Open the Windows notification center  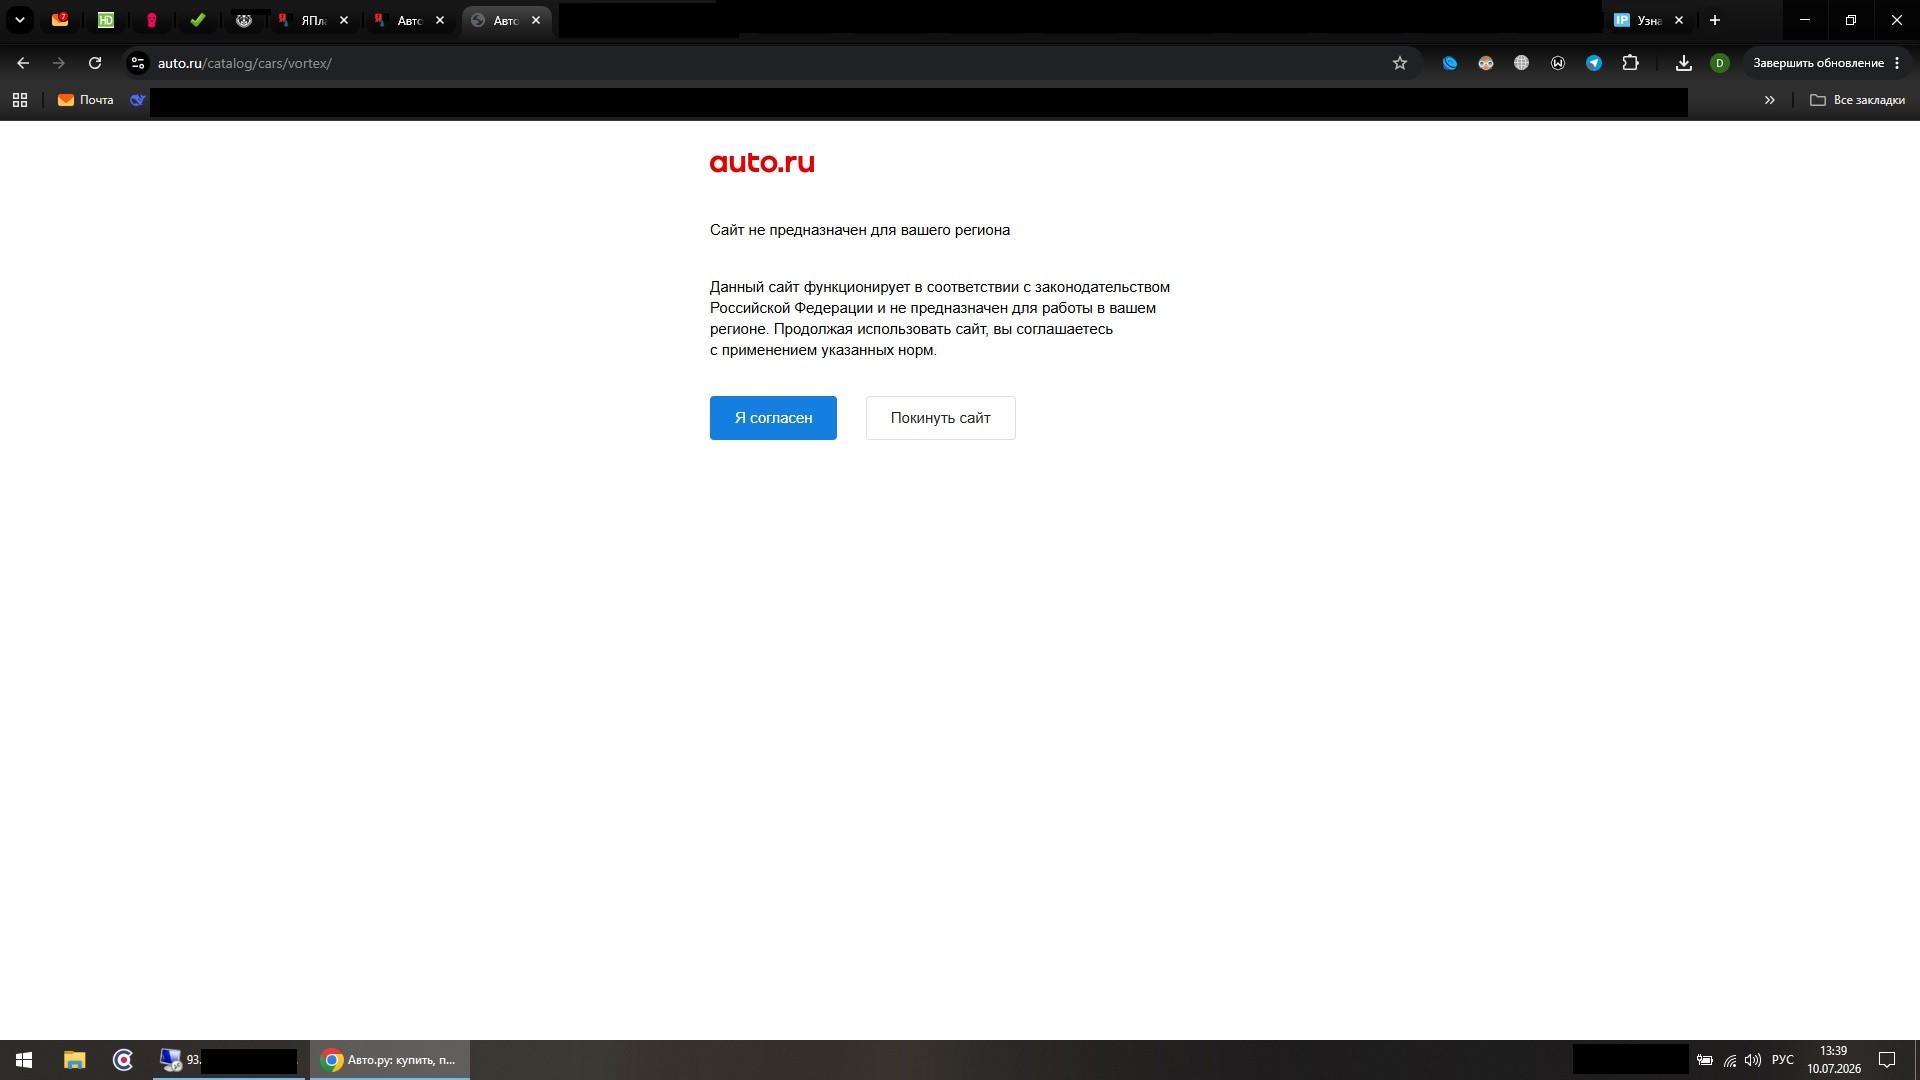click(x=1888, y=1060)
